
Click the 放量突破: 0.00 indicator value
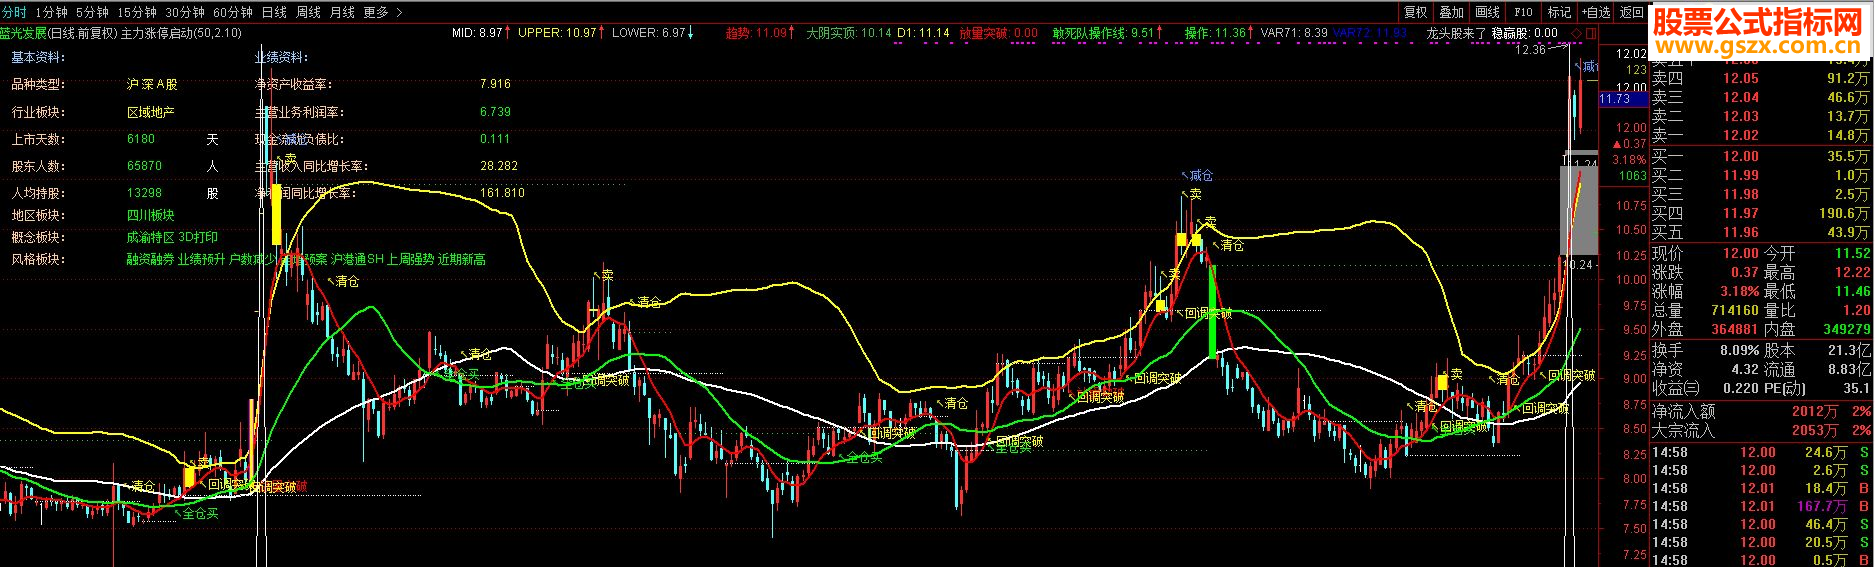point(999,33)
